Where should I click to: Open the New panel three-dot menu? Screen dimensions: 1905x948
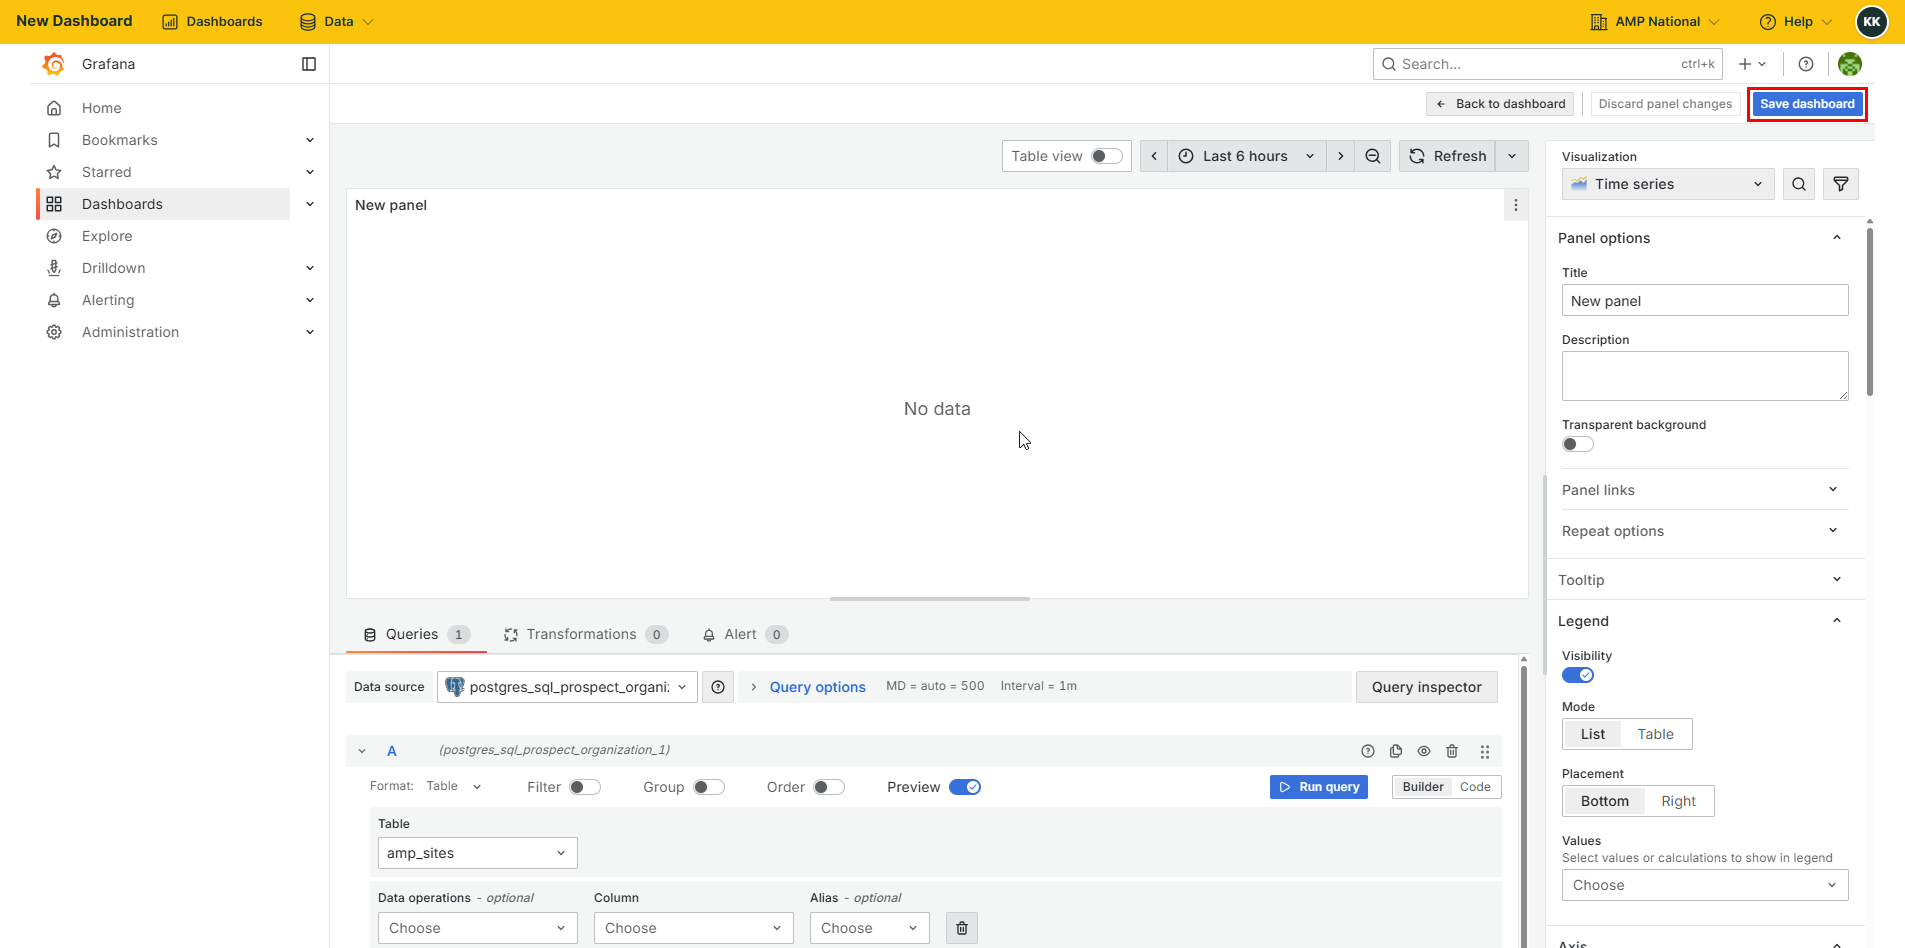click(x=1516, y=205)
